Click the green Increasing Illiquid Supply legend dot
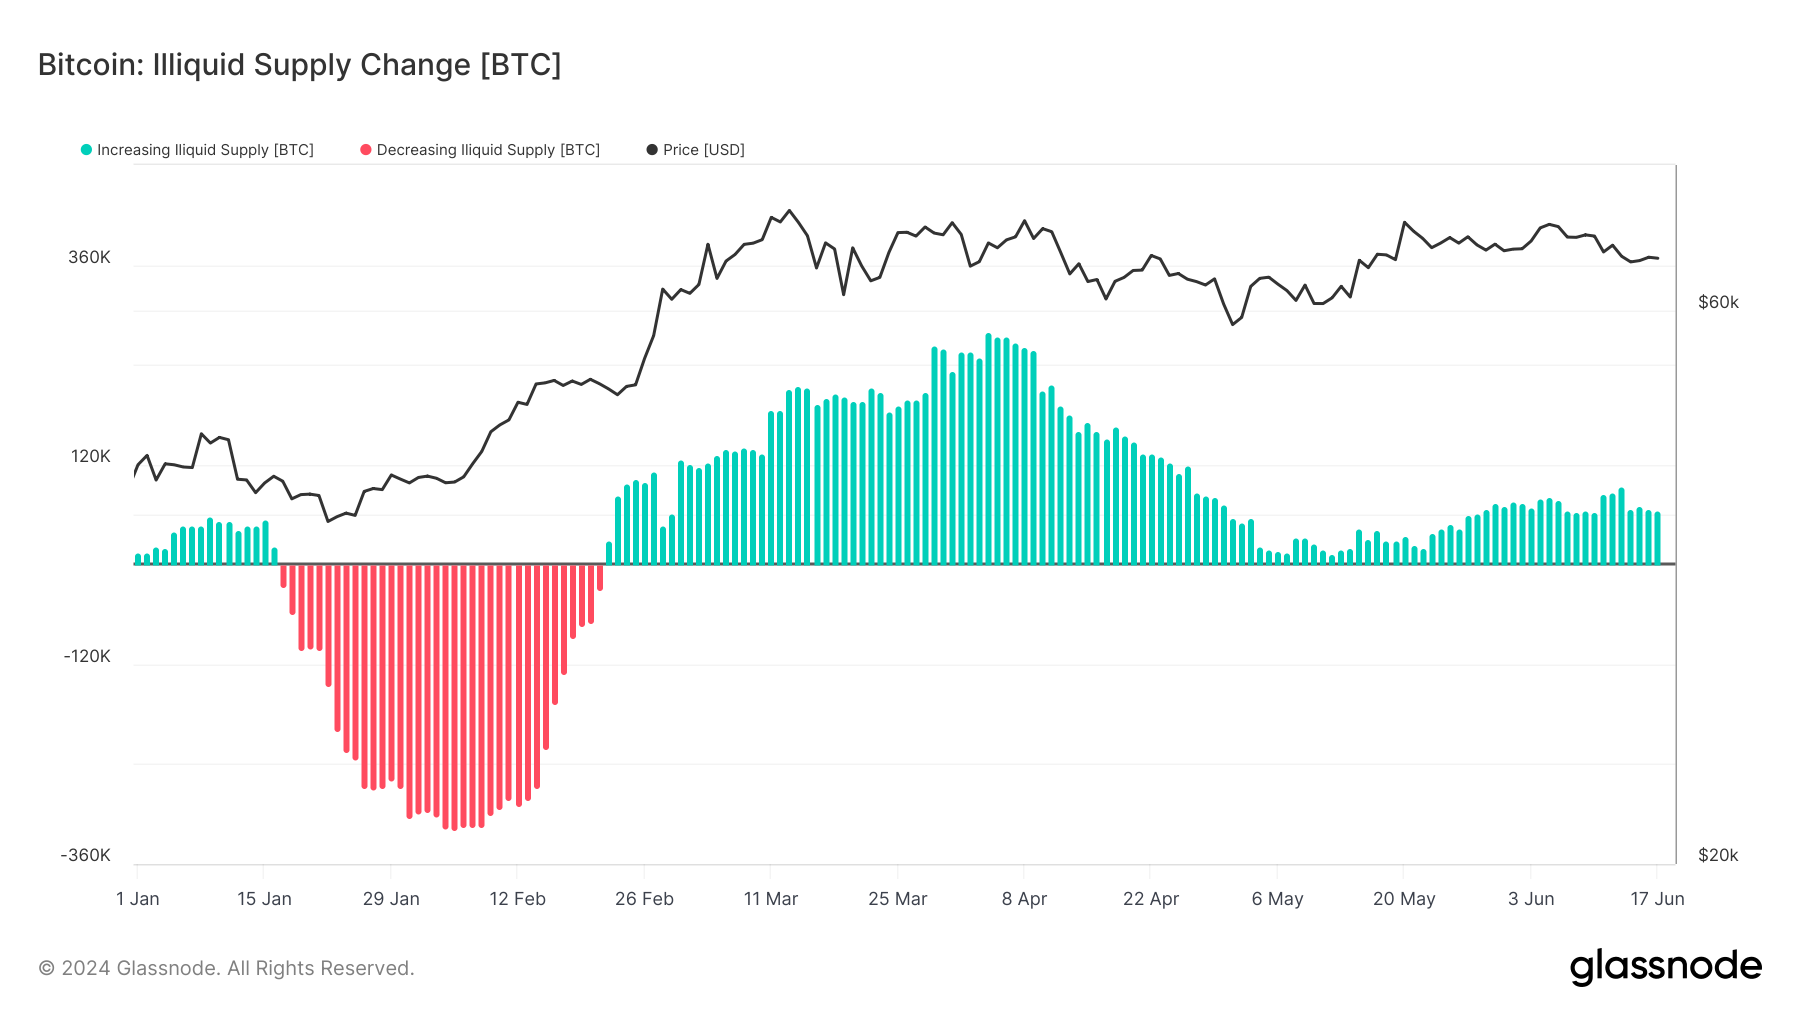The image size is (1800, 1013). (86, 150)
